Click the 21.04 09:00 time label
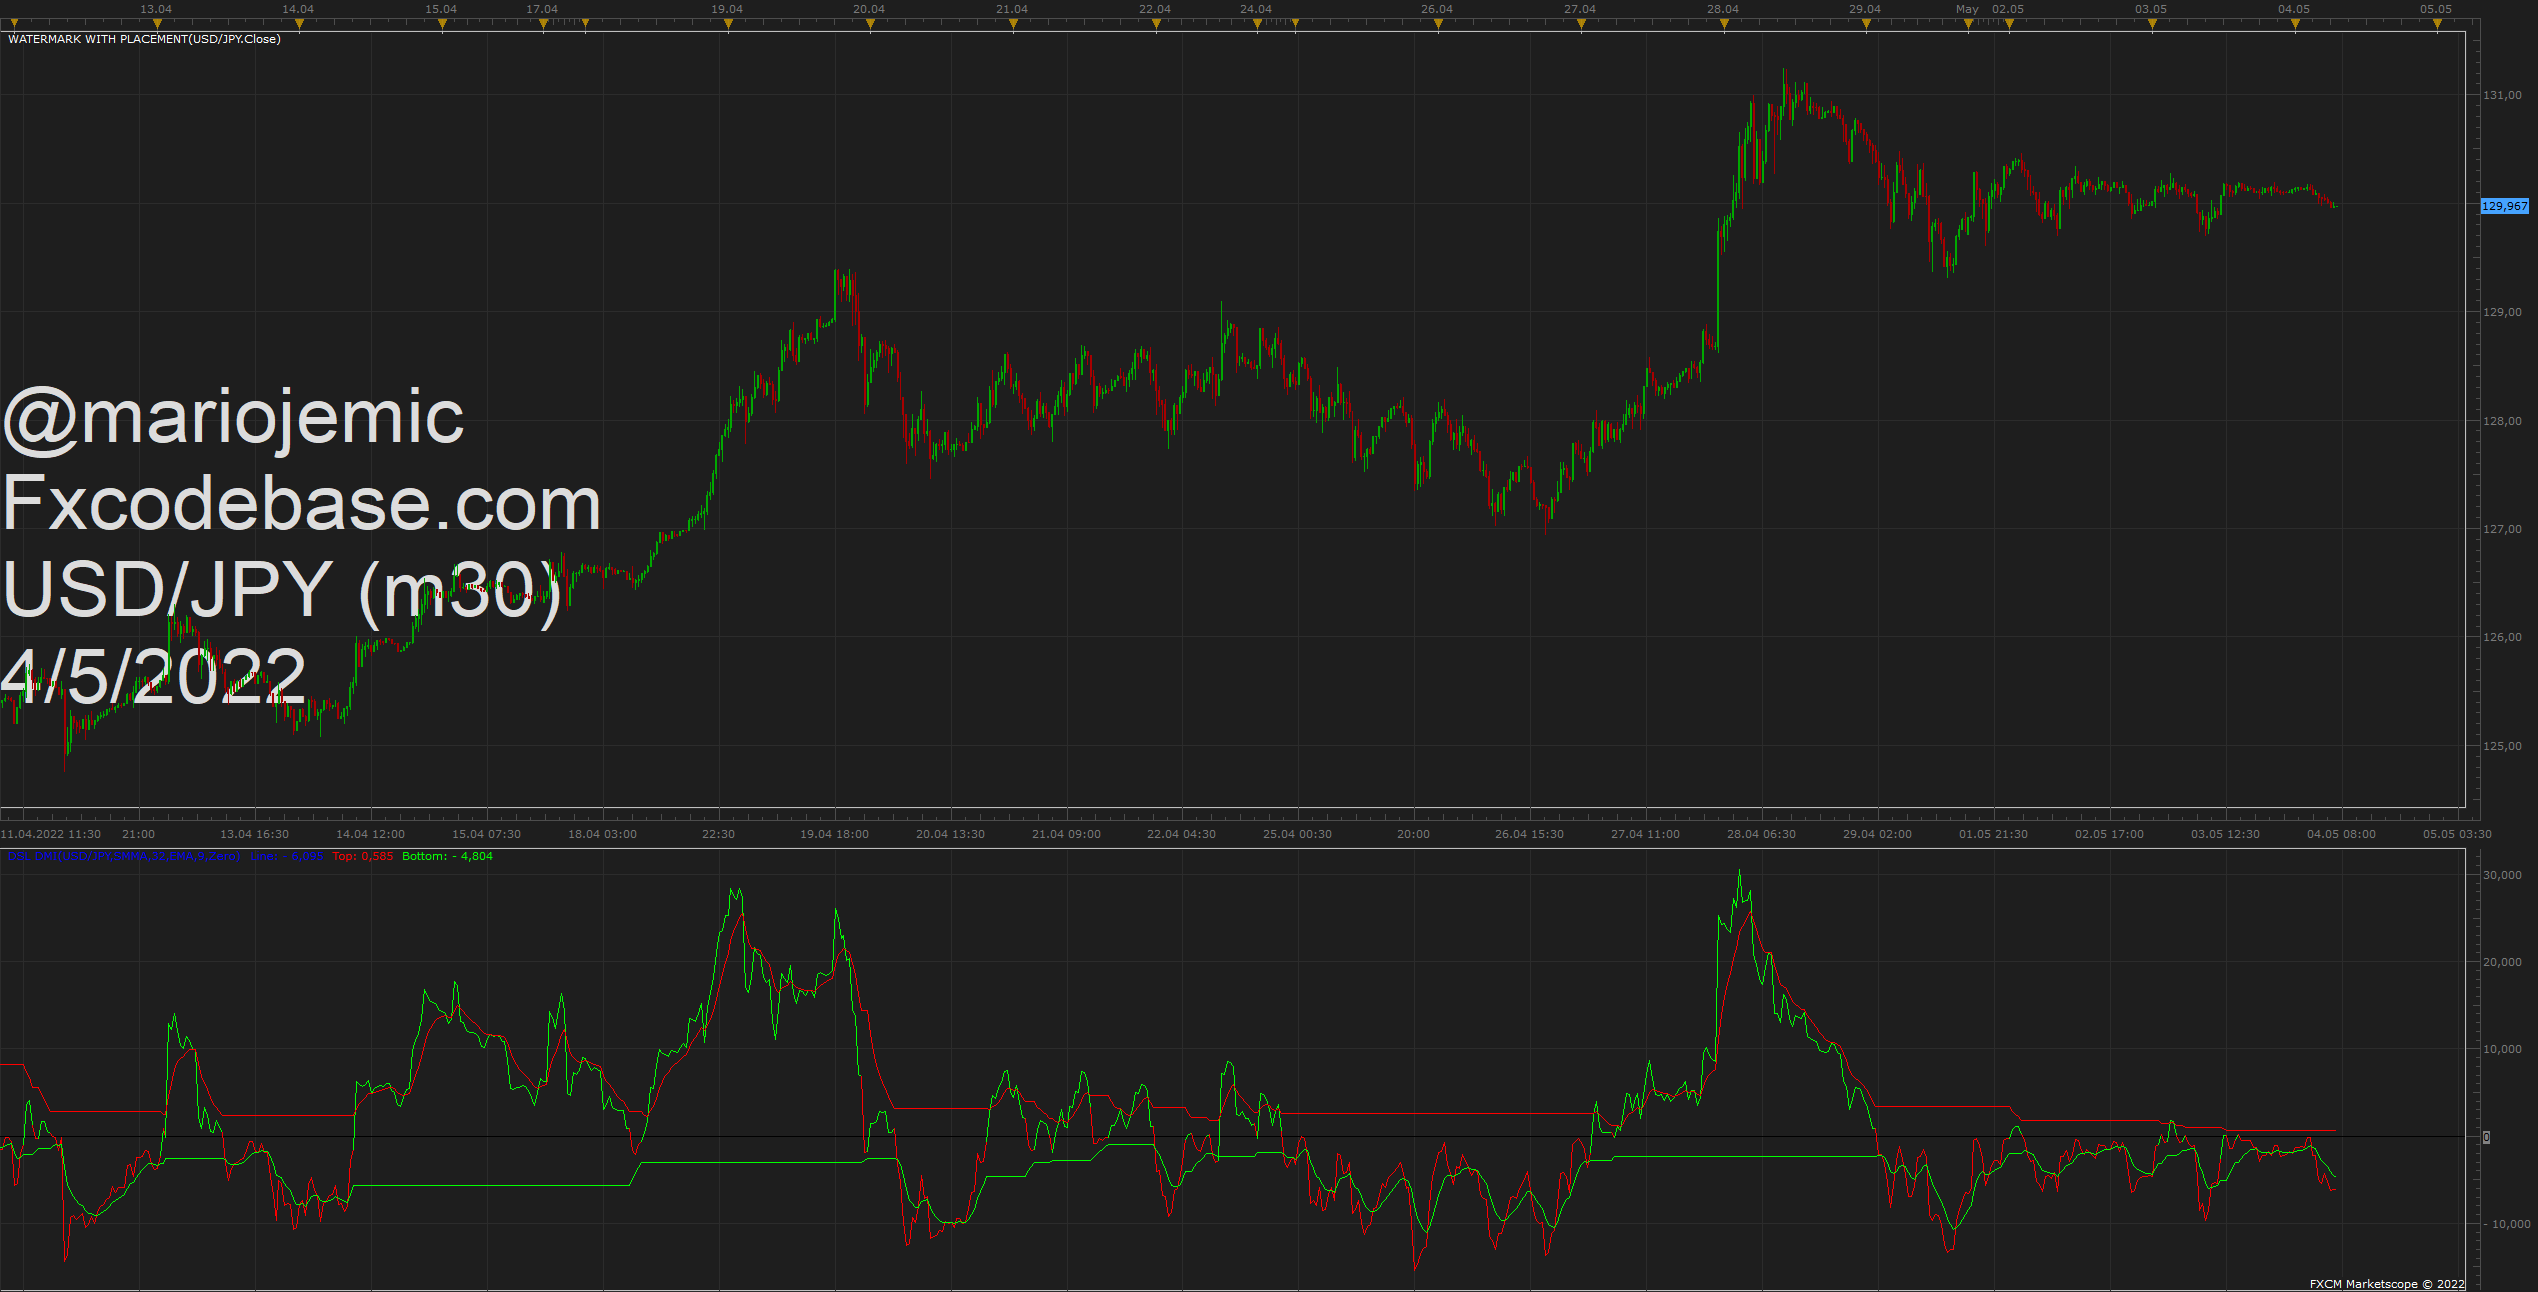 [1066, 834]
